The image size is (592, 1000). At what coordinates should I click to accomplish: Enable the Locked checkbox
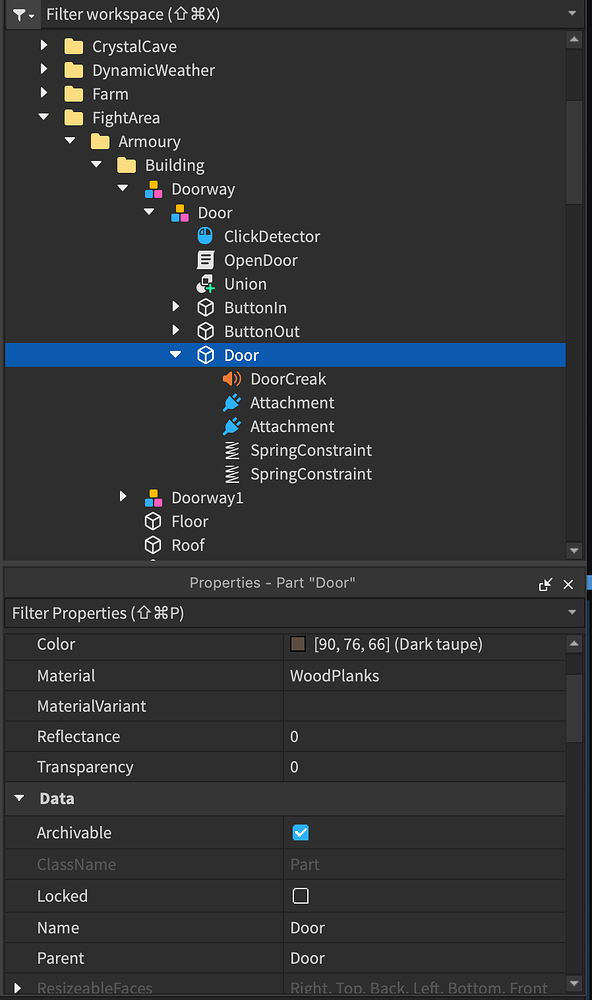(301, 895)
